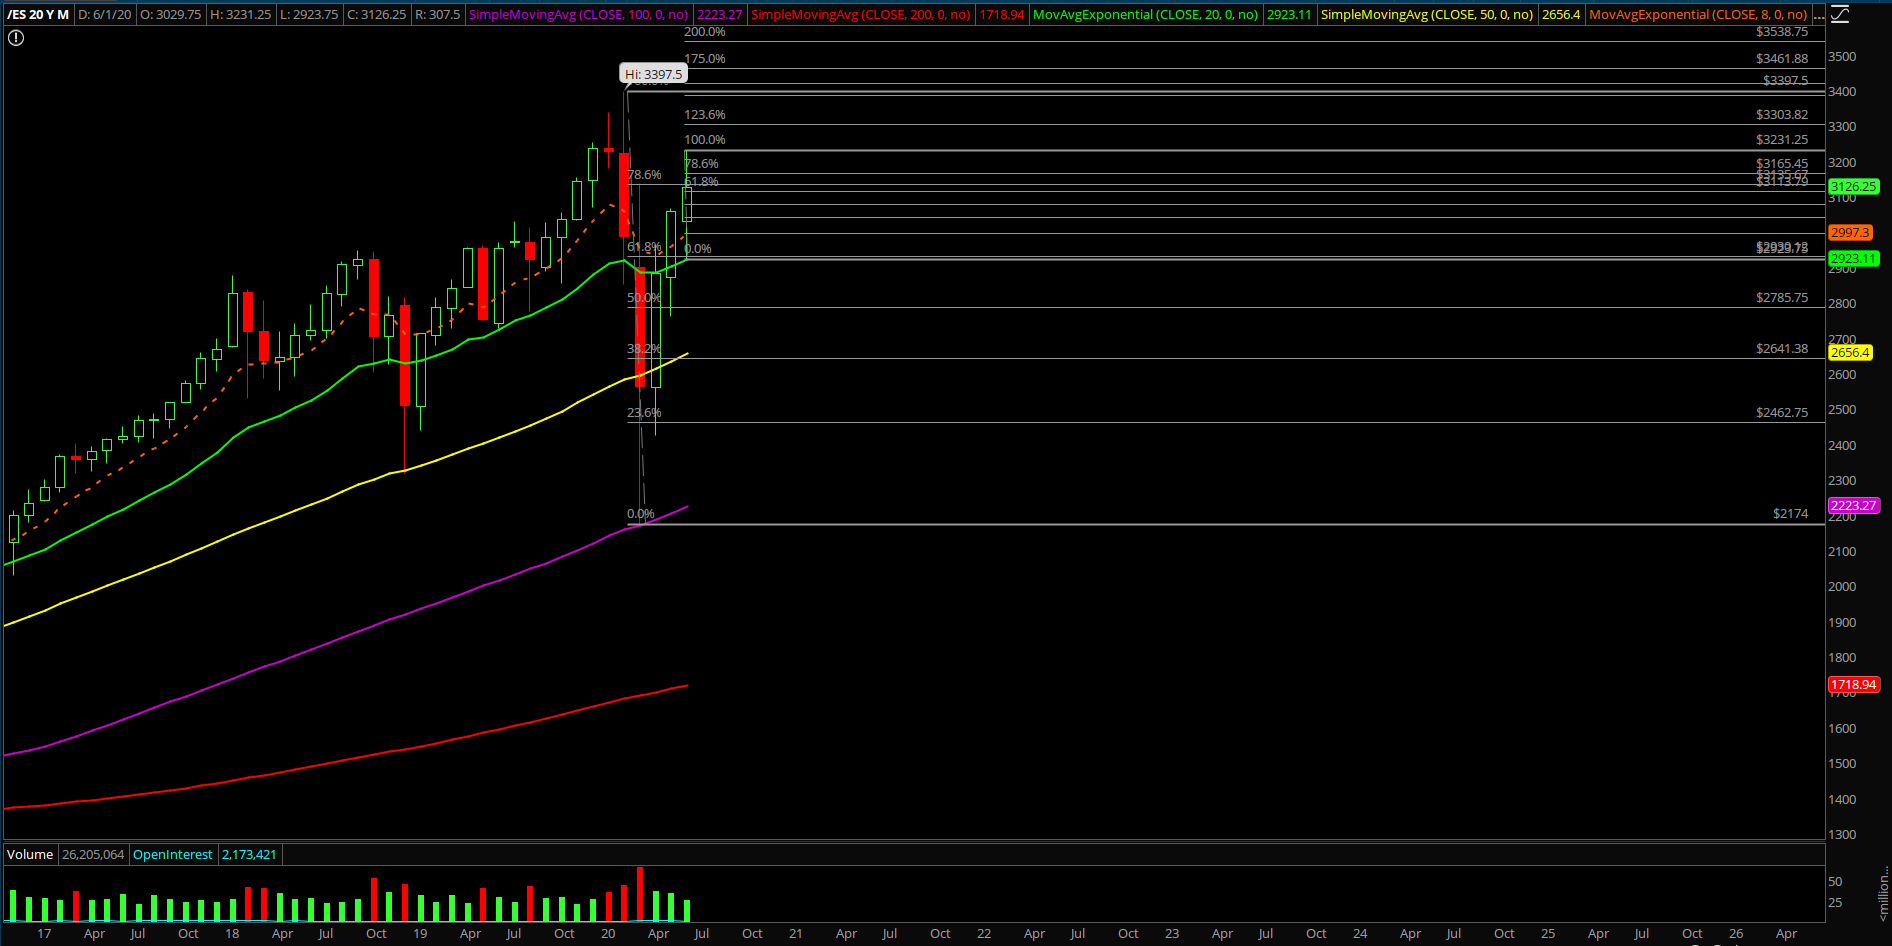This screenshot has height=946, width=1892.
Task: Open SimpleMovingAvg (CLOSE, 200) study label
Action: point(861,15)
